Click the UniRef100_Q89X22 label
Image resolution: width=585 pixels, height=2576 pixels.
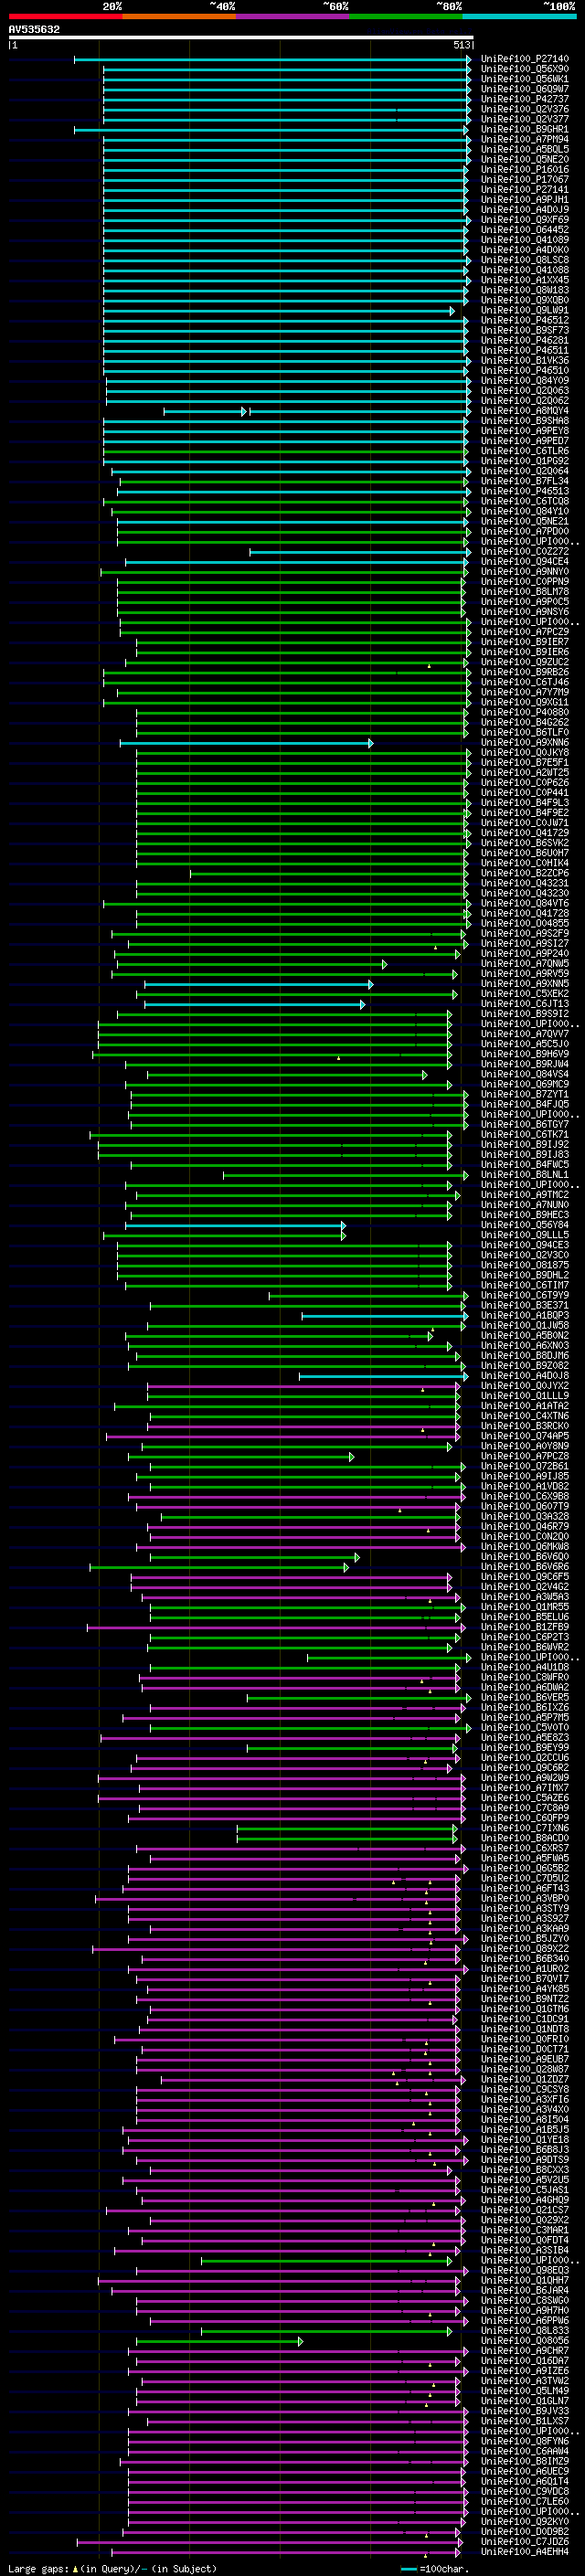524,1949
